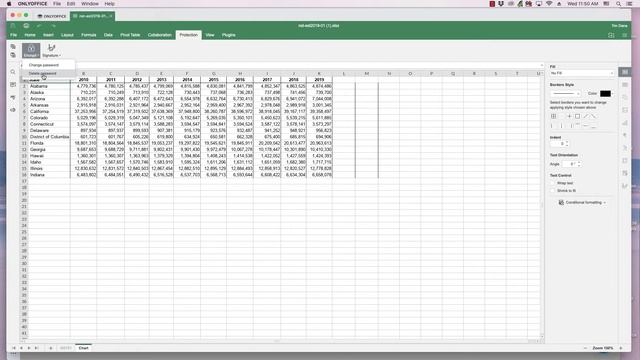640x360 pixels.
Task: Open the Fill dropdown in right panel
Action: click(x=582, y=73)
